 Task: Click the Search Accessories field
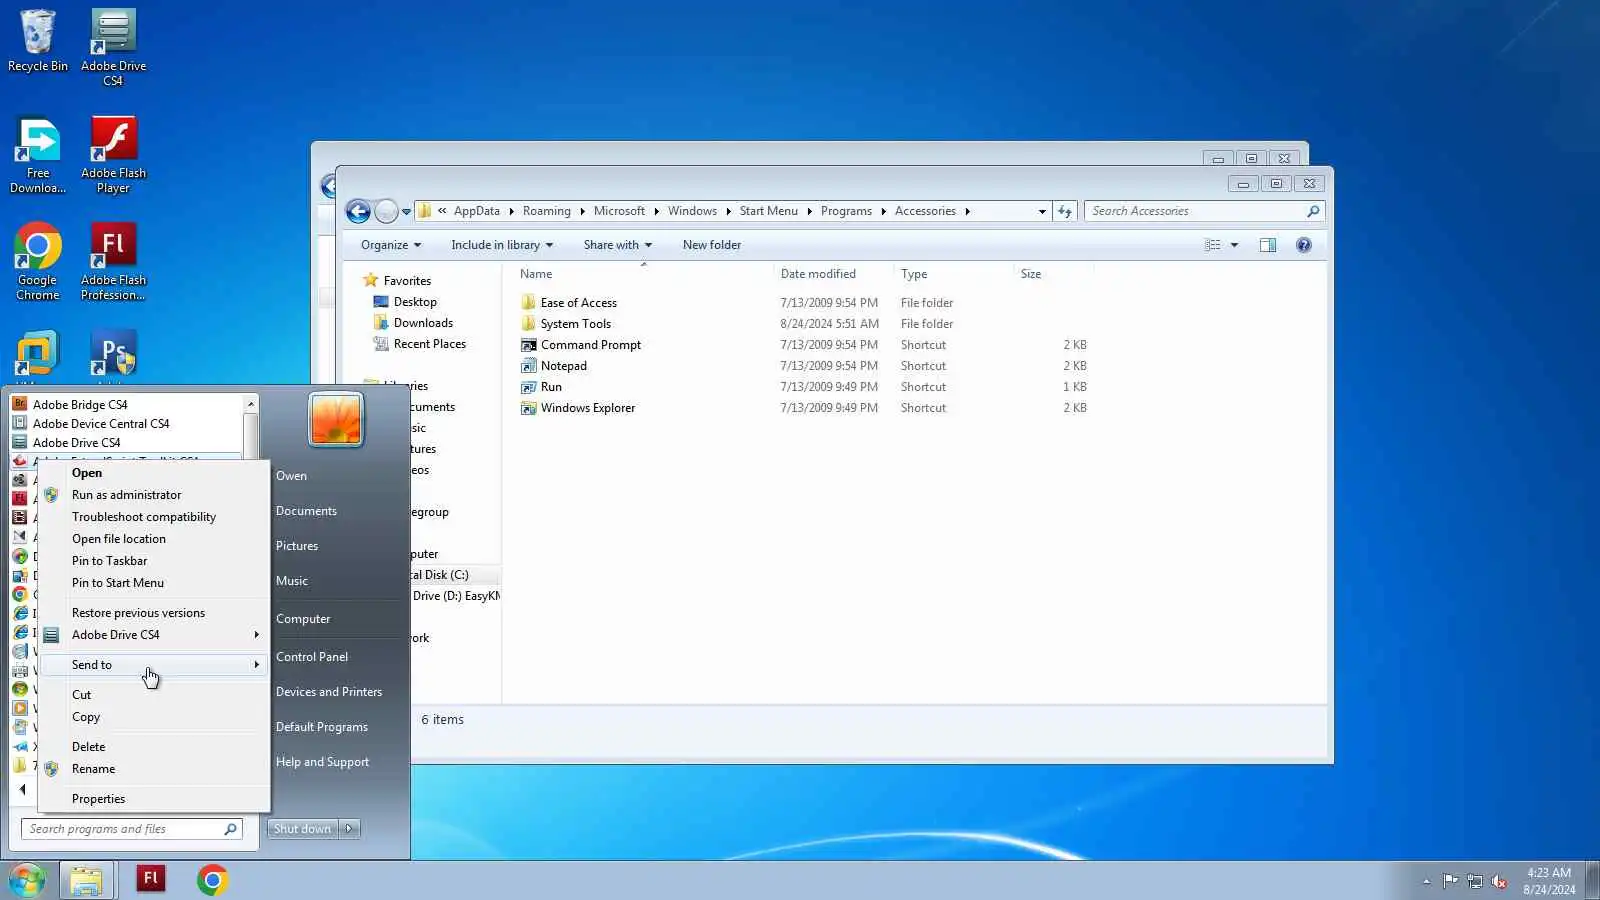tap(1195, 211)
